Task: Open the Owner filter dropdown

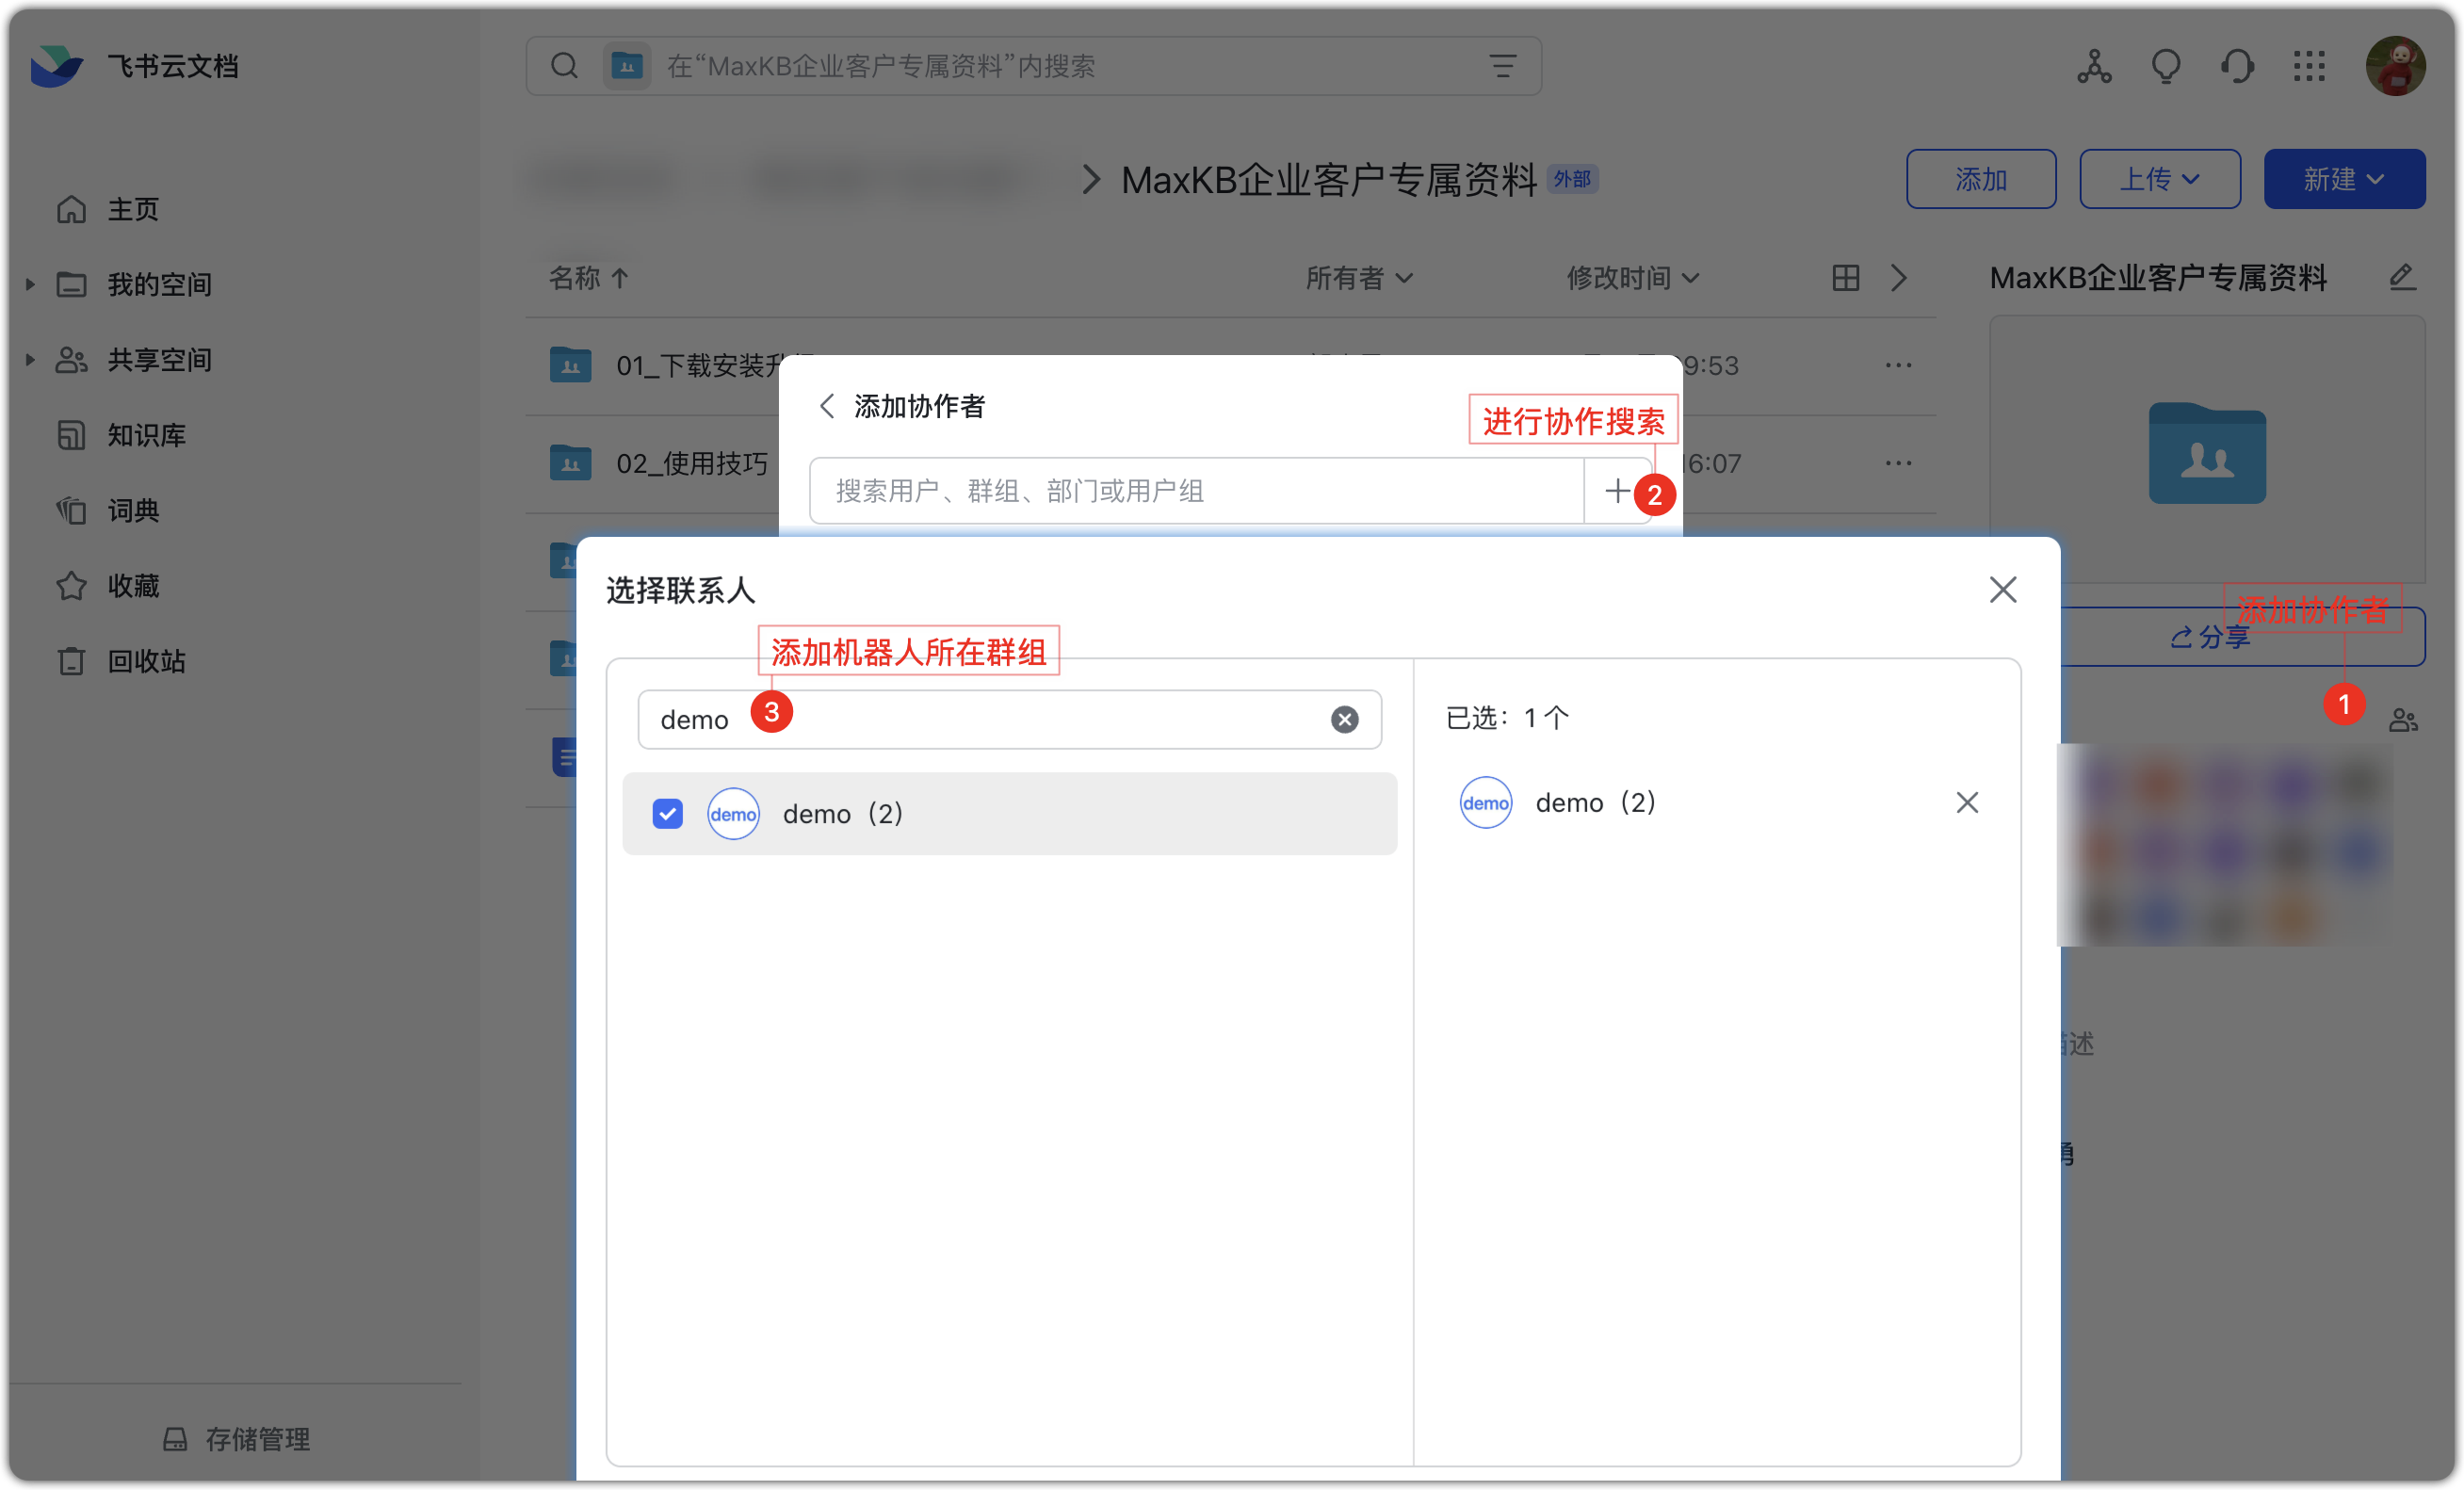Action: (x=1358, y=278)
